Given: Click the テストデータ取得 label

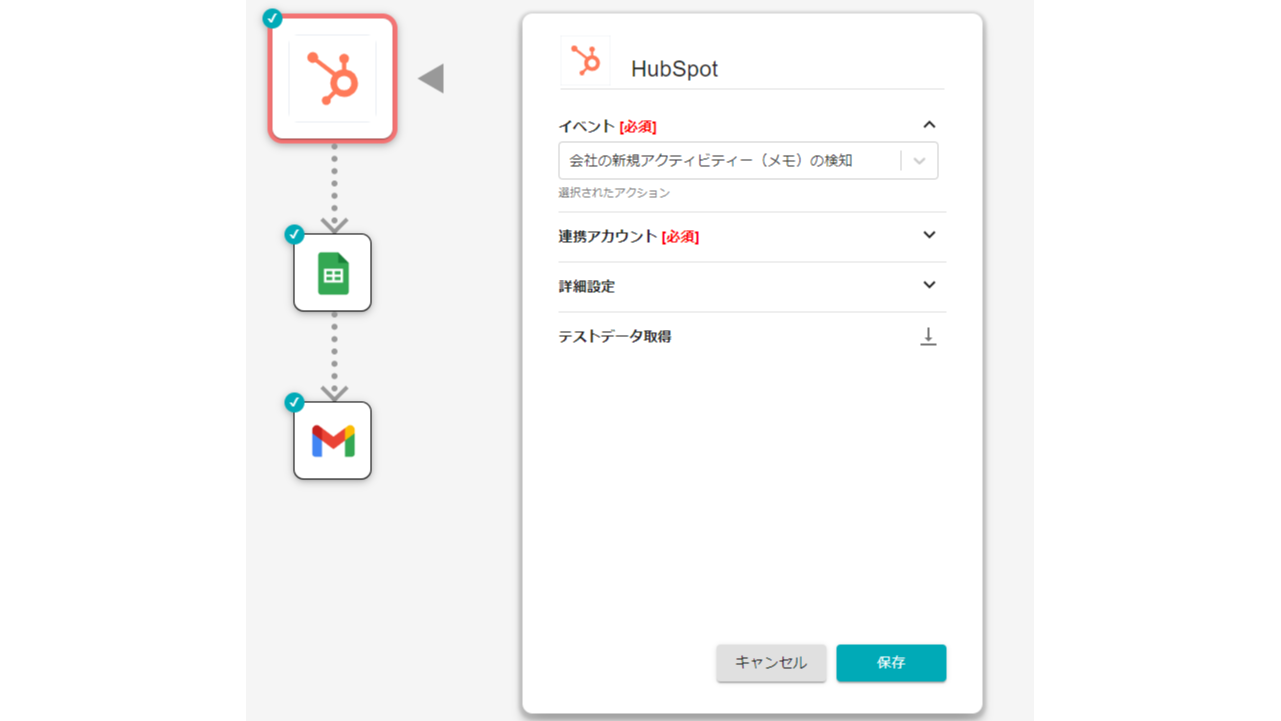Looking at the screenshot, I should [x=615, y=337].
